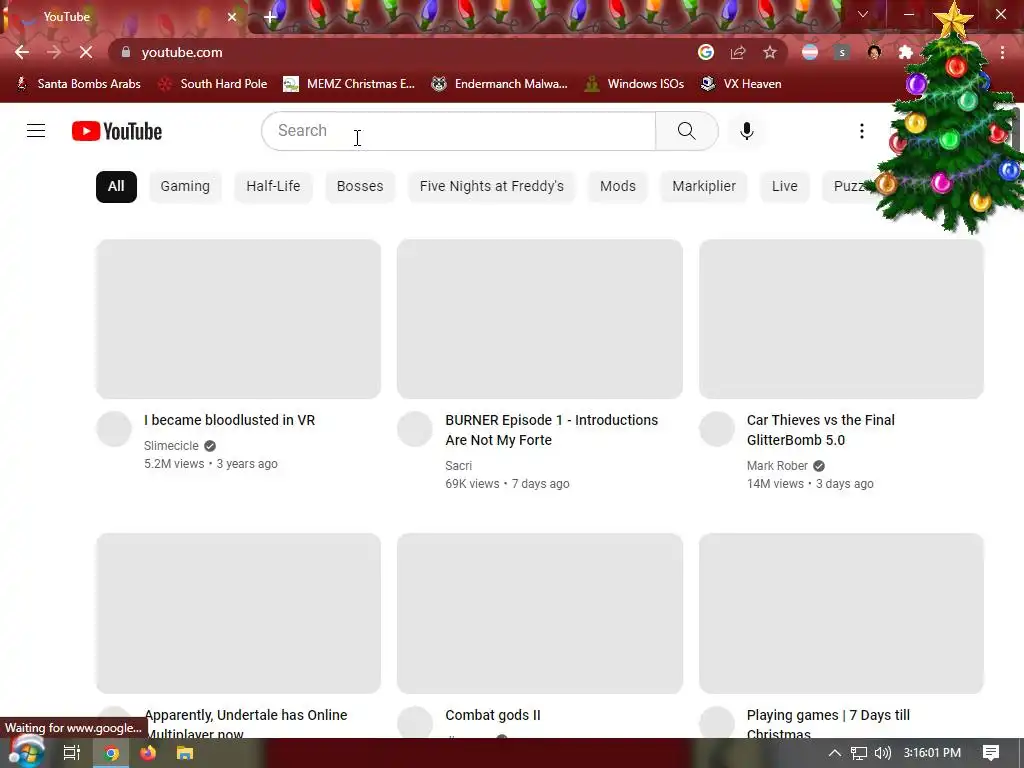Stop page loading with X button

(x=86, y=52)
